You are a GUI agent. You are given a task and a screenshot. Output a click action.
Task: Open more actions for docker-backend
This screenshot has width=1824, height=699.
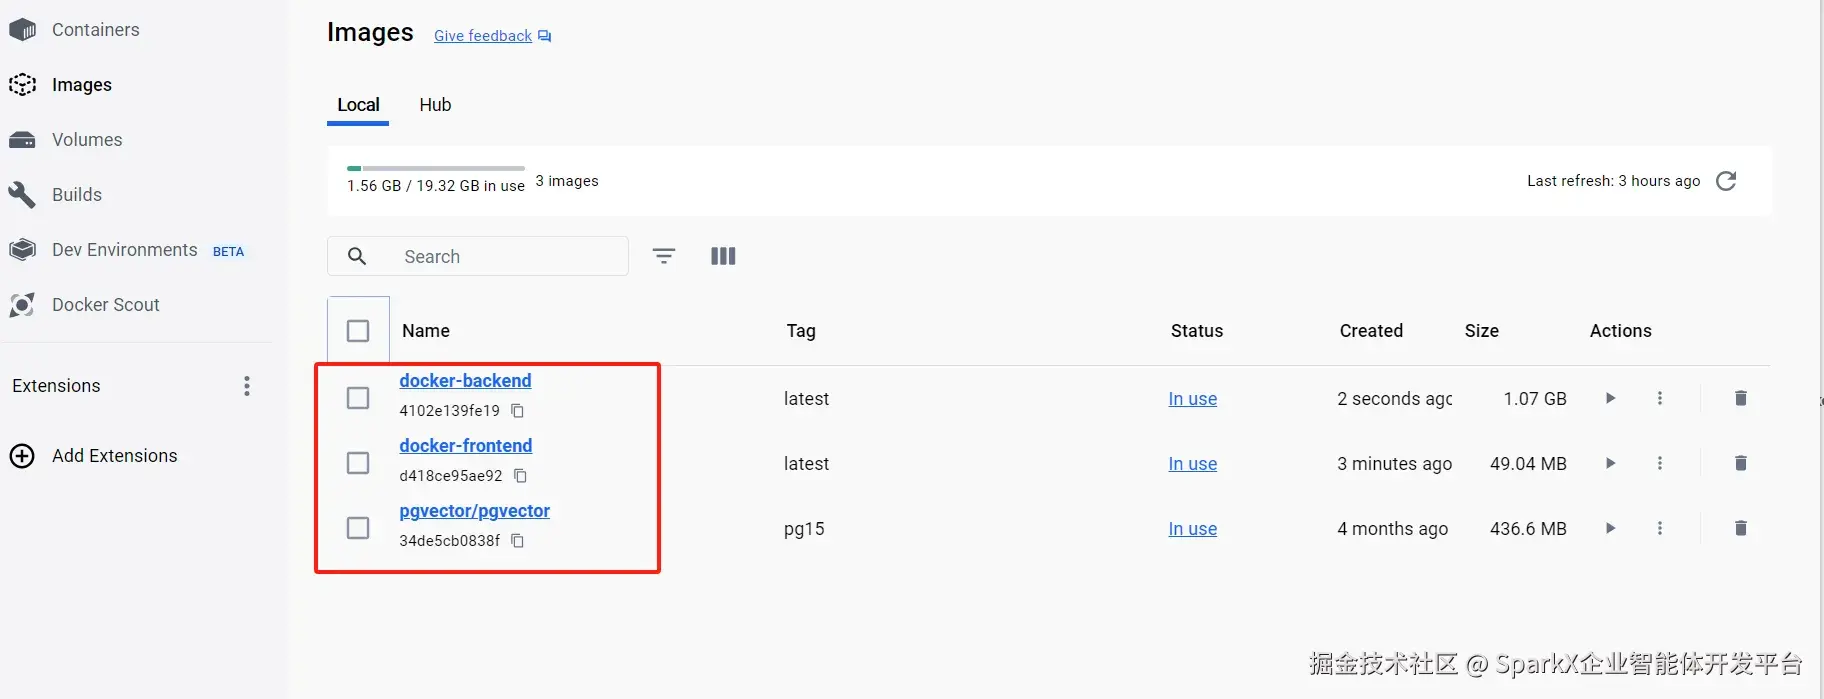[1660, 398]
